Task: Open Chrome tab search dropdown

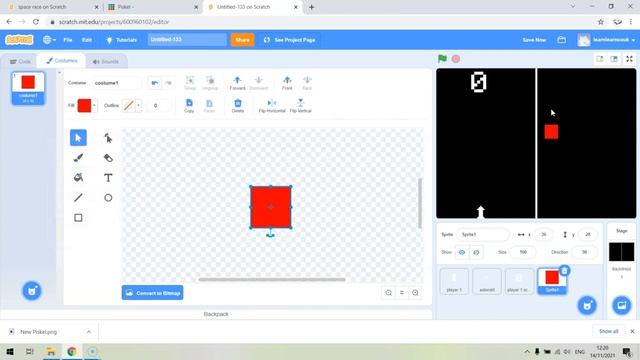Action: [573, 7]
